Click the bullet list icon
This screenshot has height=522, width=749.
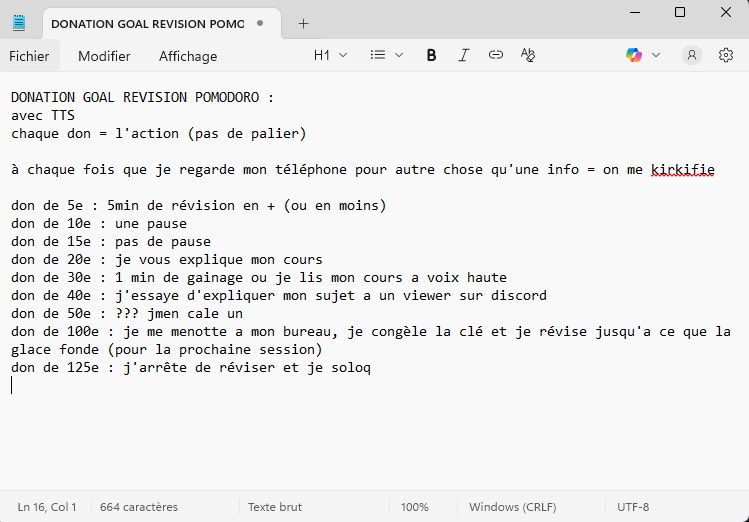point(377,55)
